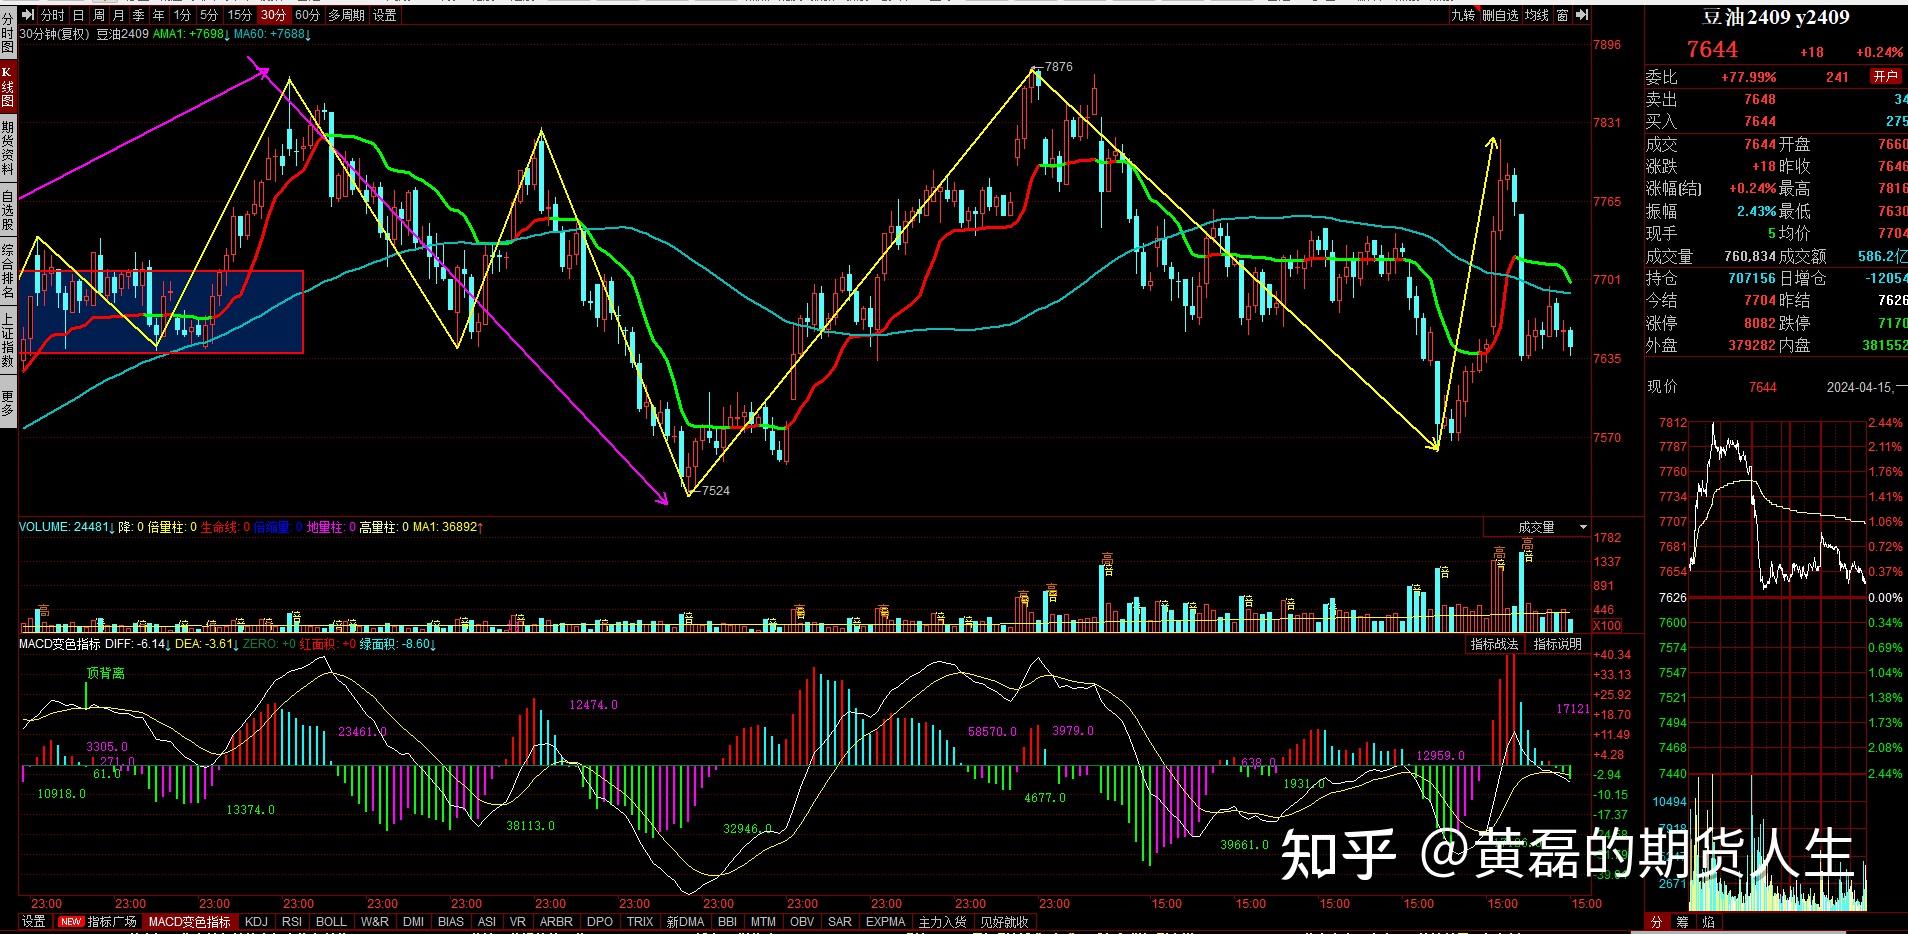
Task: Click the collapse arrow icon before 分时
Action: click(x=28, y=15)
